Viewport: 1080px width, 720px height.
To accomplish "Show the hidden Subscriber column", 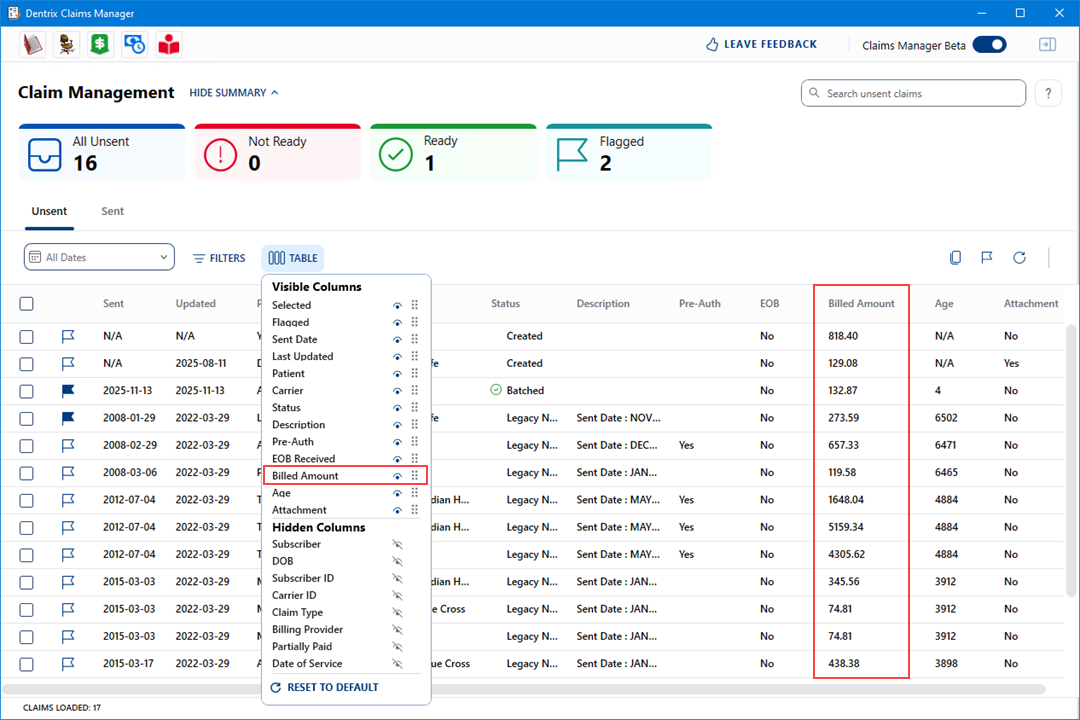I will [397, 545].
